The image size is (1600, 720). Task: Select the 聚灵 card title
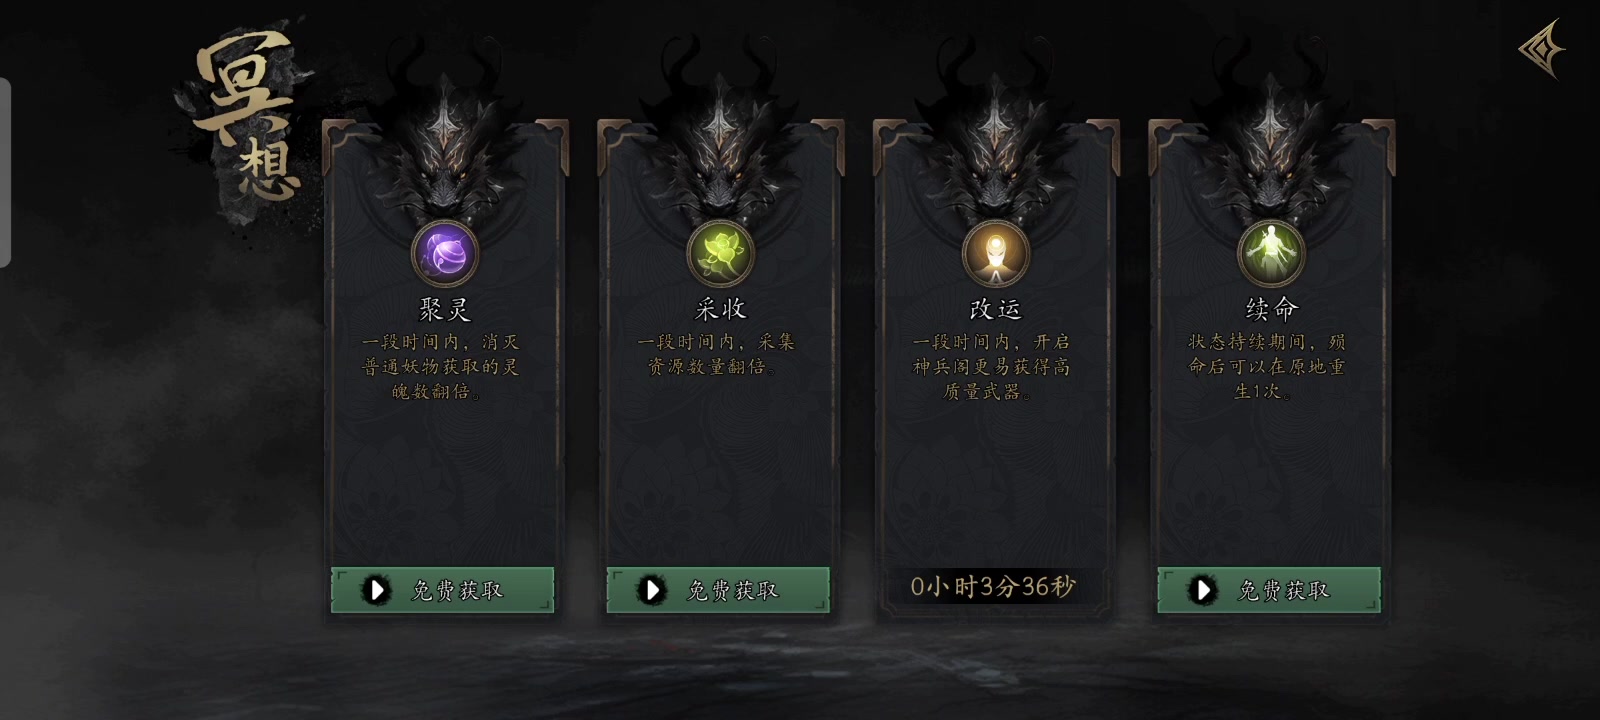(x=445, y=309)
